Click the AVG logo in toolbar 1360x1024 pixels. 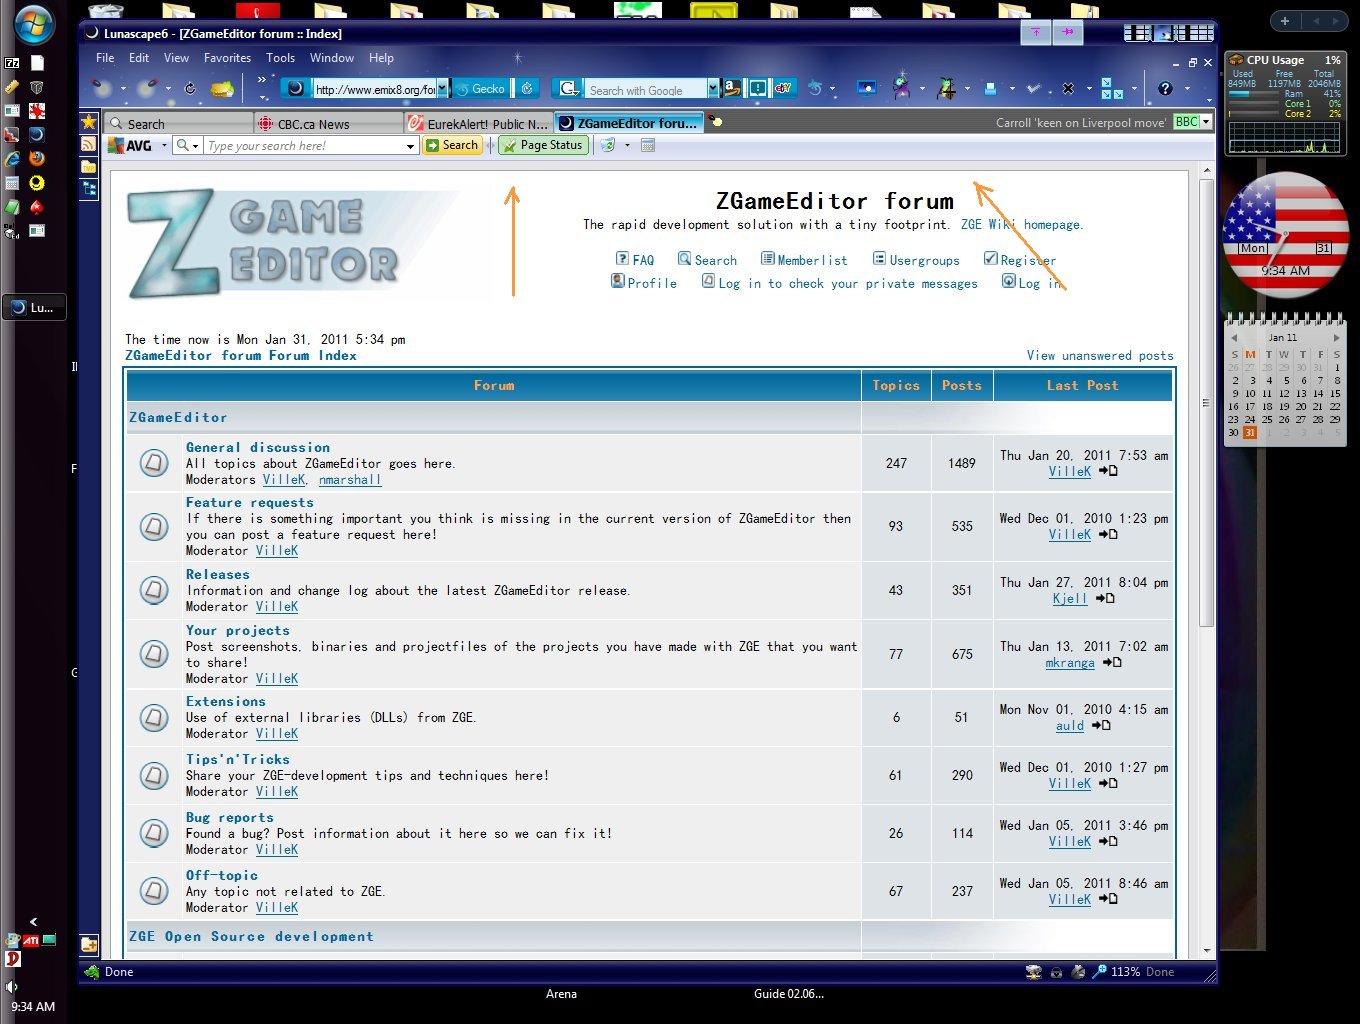coord(130,146)
